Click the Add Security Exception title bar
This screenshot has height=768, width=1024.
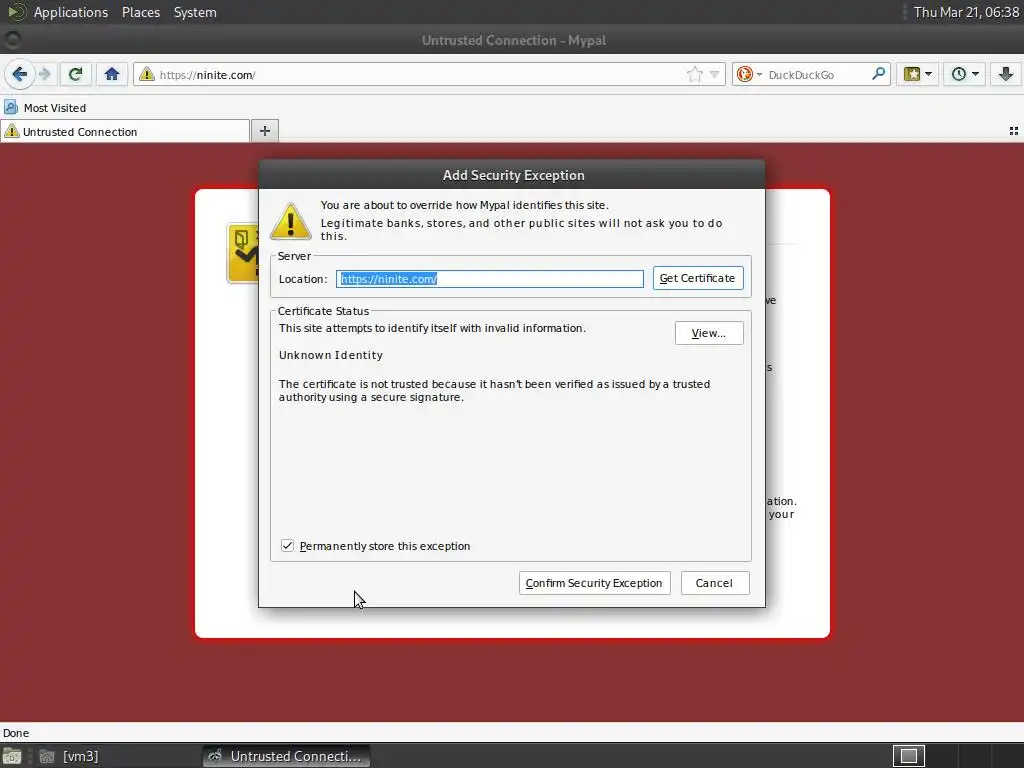coord(512,175)
